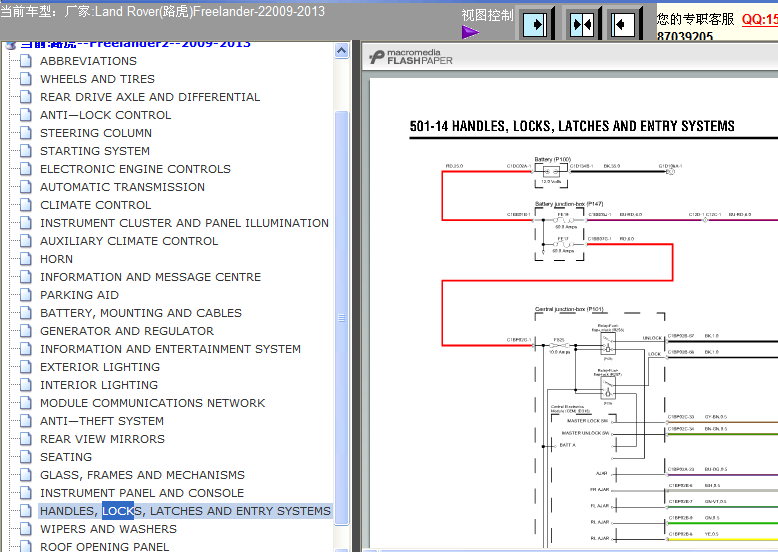Select INSTRUMENT PANEL AND CONSOLE
Viewport: 778px width, 552px height.
[142, 493]
